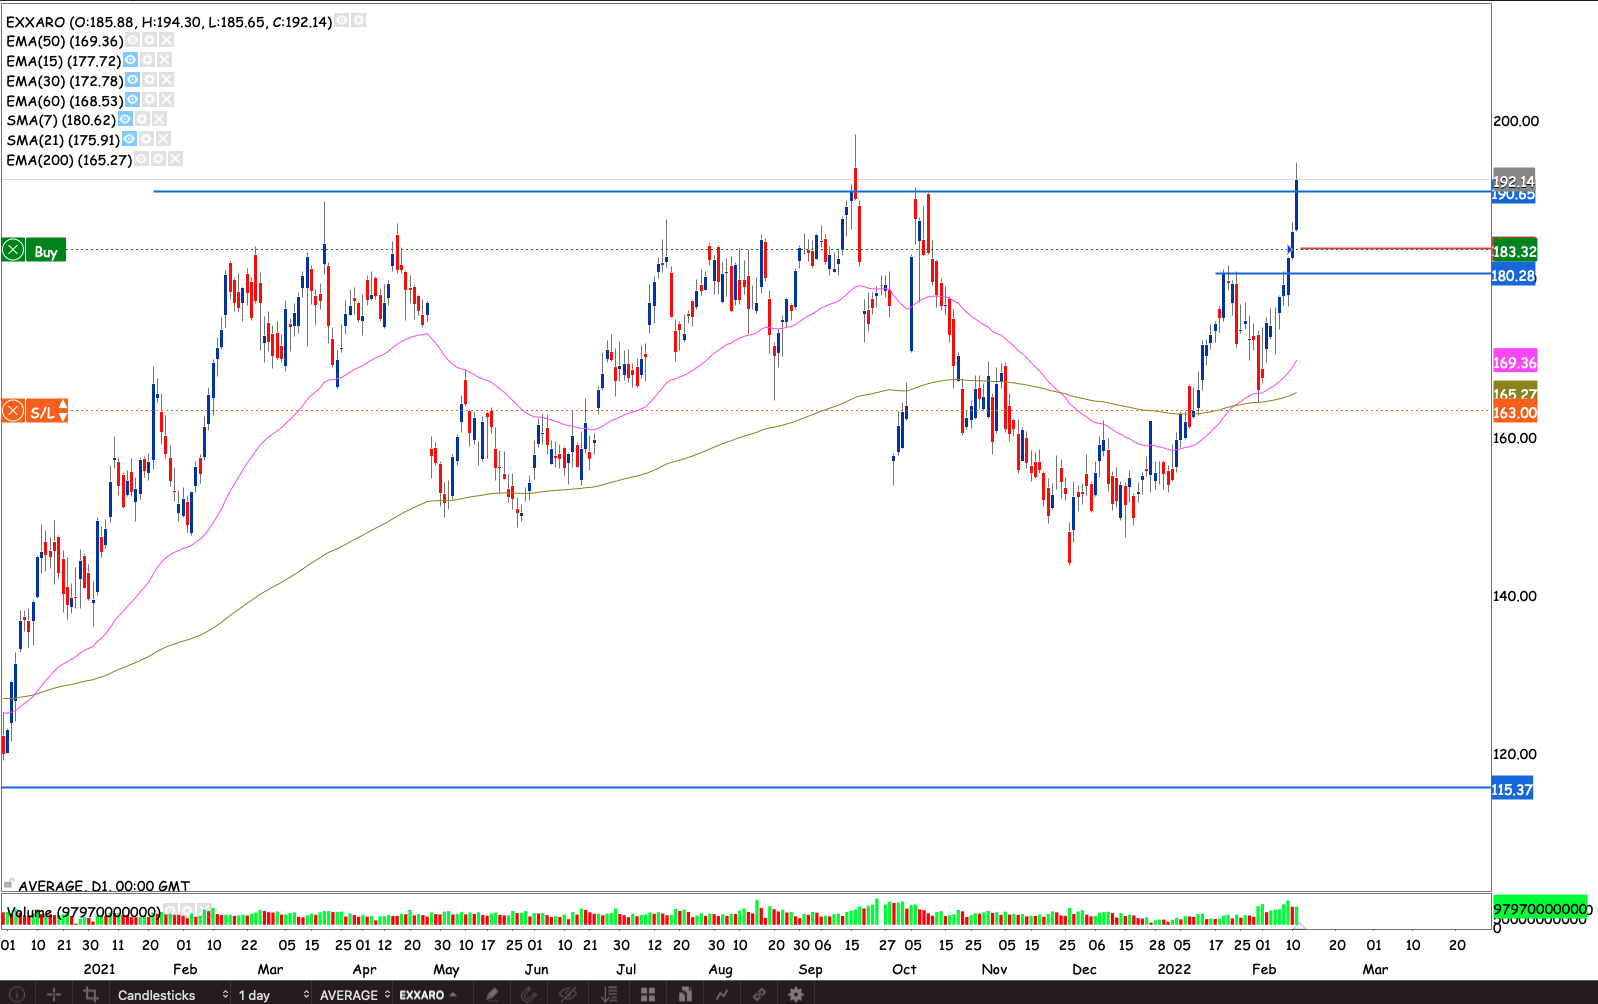The image size is (1598, 1004).
Task: Click the info icon in bottom toolbar
Action: [x=16, y=994]
